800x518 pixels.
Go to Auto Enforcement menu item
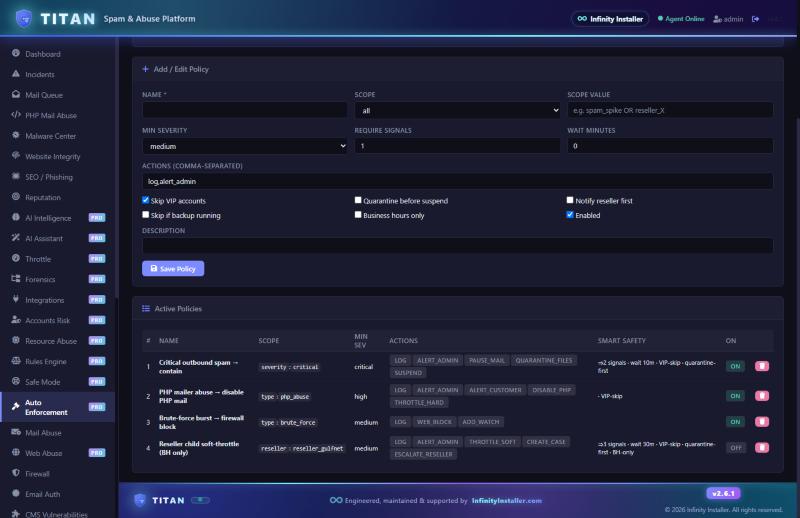coord(57,407)
